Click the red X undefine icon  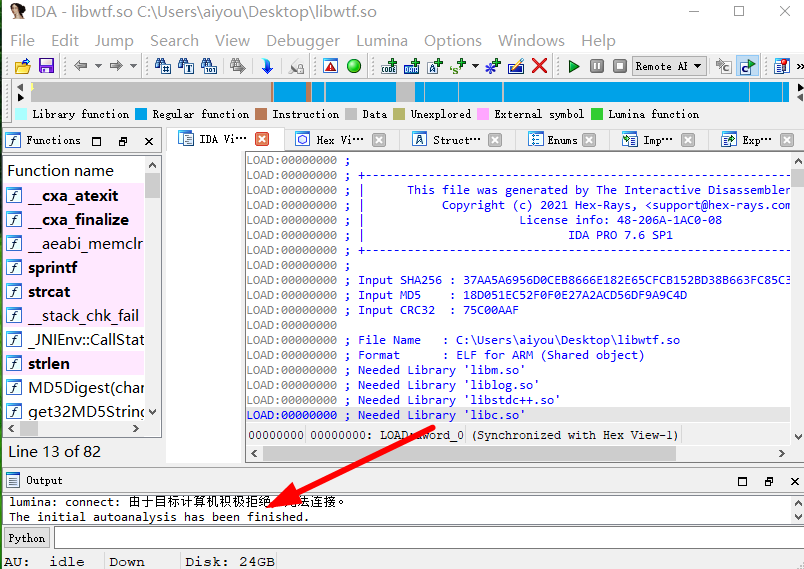click(539, 66)
